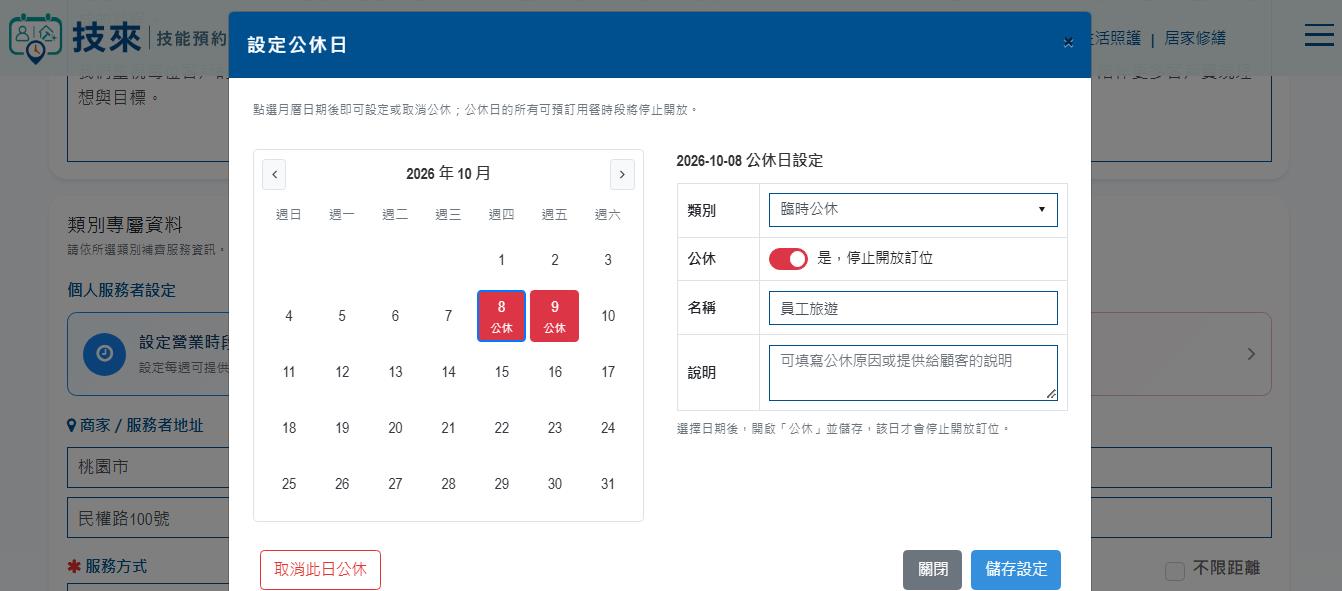Open the hamburger menu in page header

pyautogui.click(x=1319, y=35)
